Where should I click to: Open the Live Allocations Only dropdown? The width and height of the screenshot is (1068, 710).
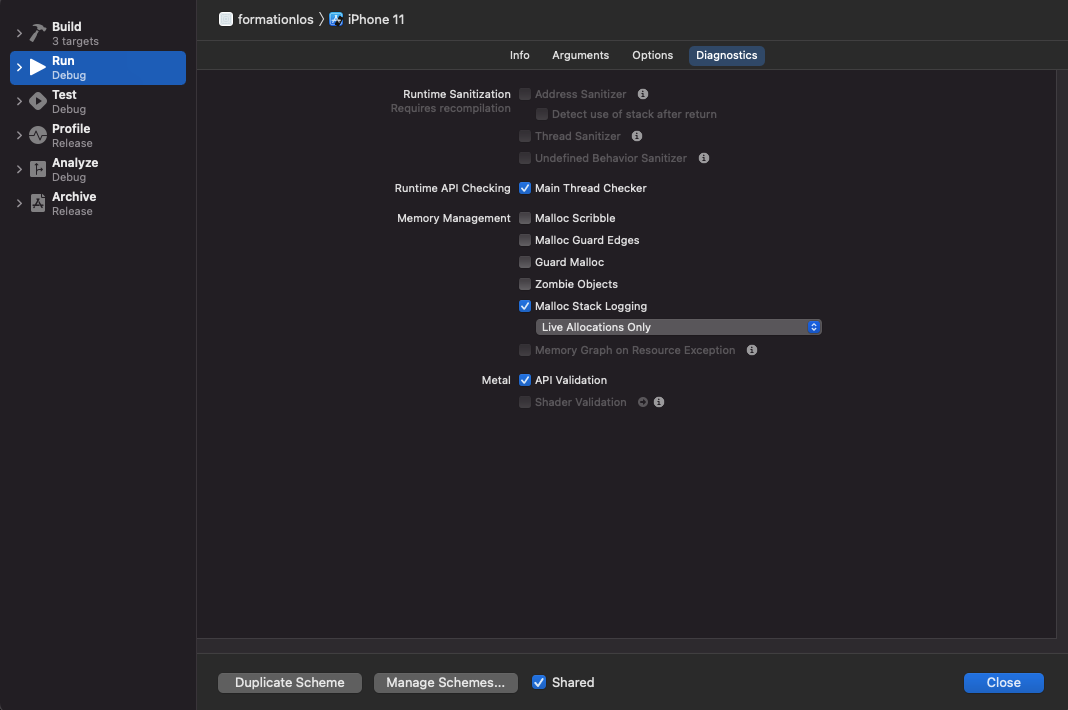coord(678,327)
